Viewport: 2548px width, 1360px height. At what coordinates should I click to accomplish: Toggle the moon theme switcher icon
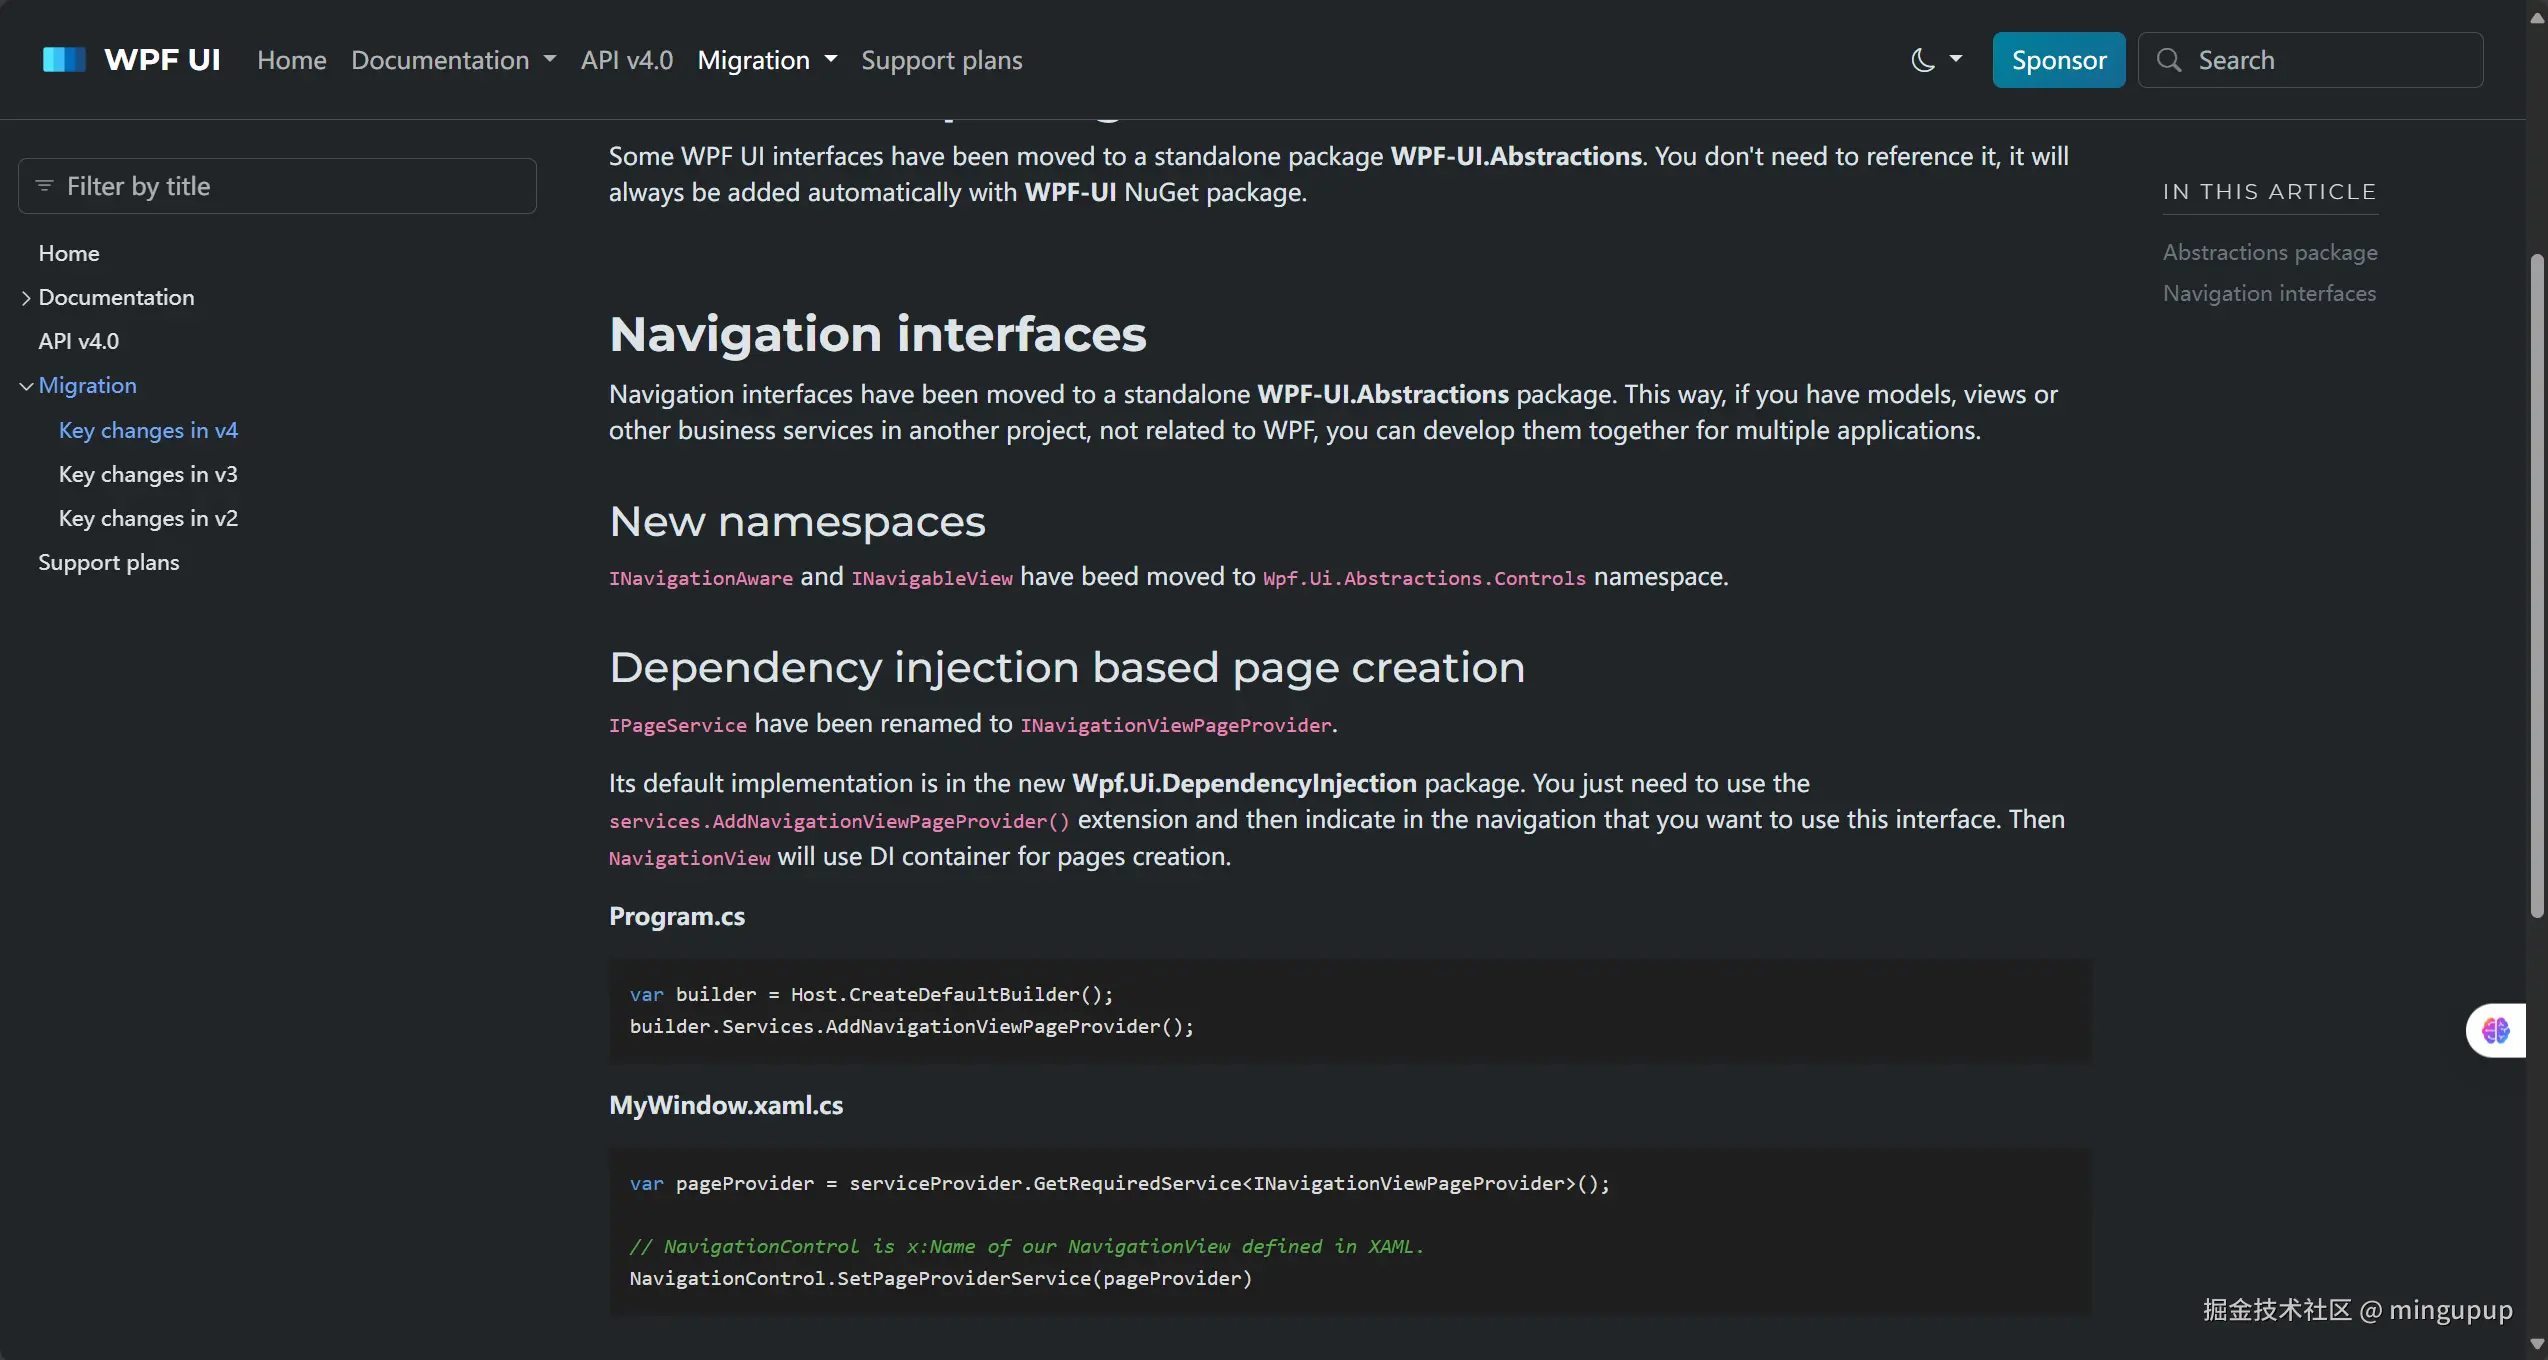[1923, 60]
